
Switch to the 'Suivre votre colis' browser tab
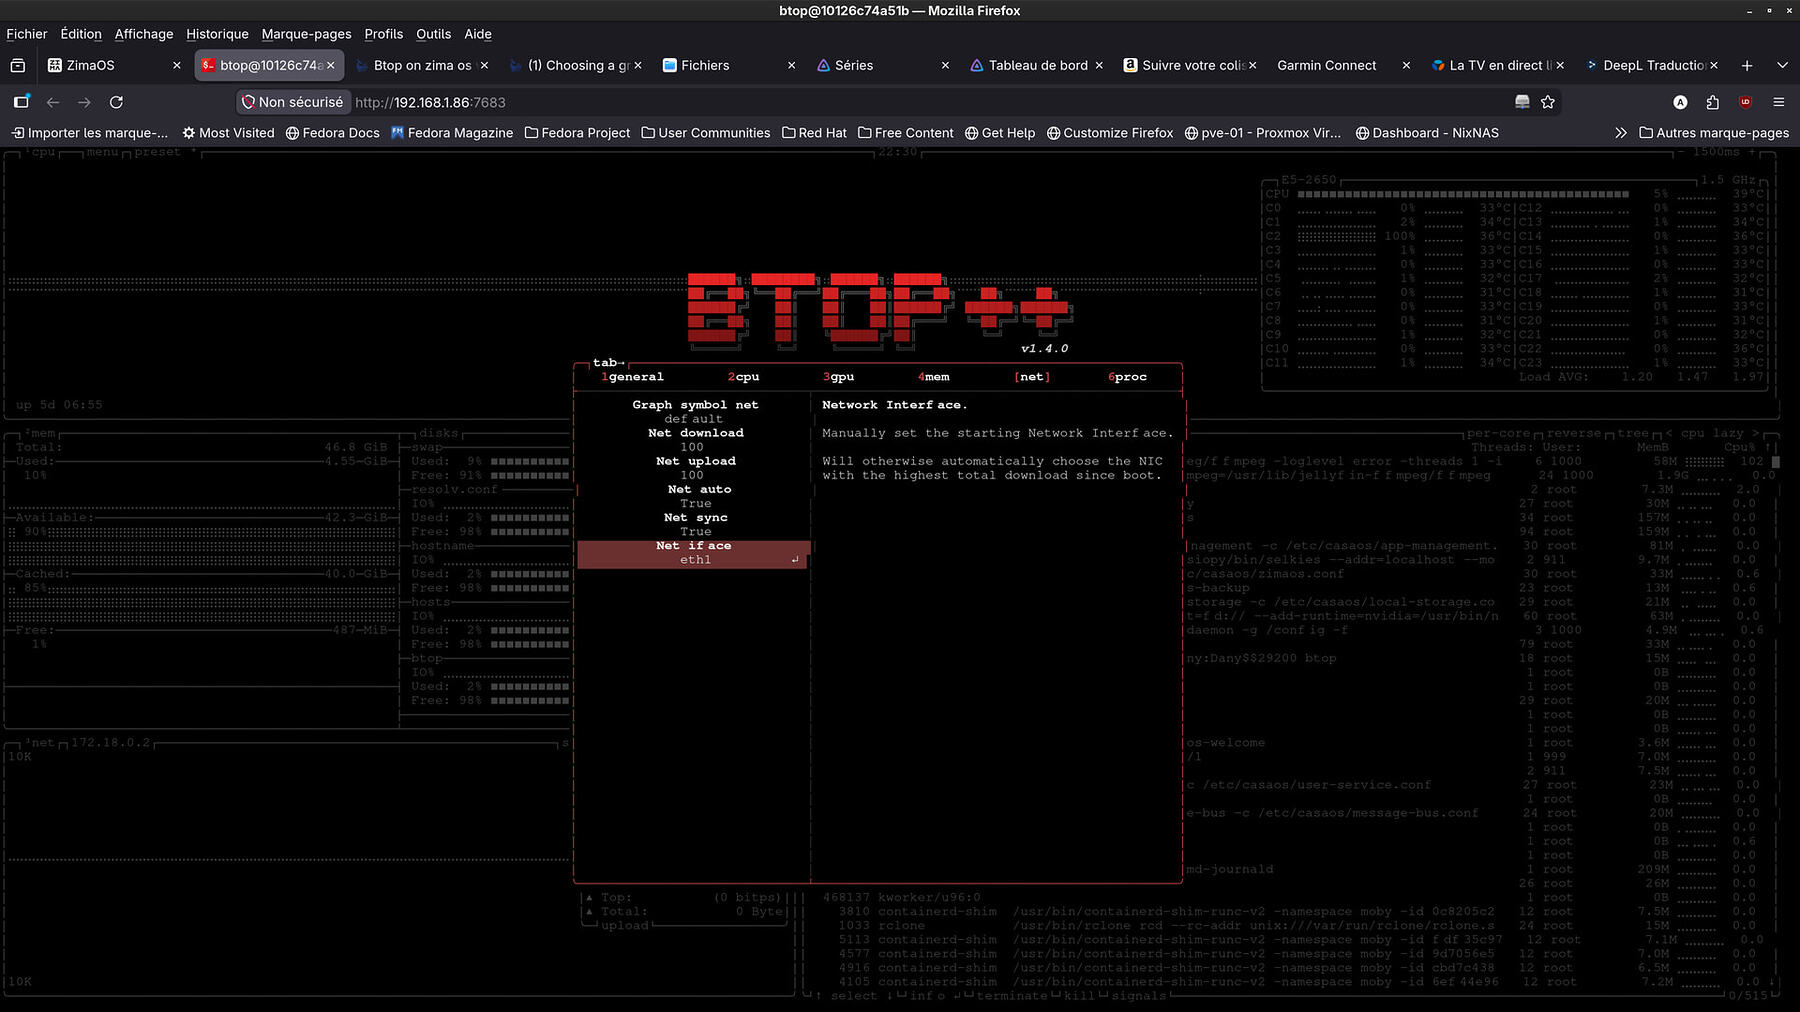tap(1188, 65)
